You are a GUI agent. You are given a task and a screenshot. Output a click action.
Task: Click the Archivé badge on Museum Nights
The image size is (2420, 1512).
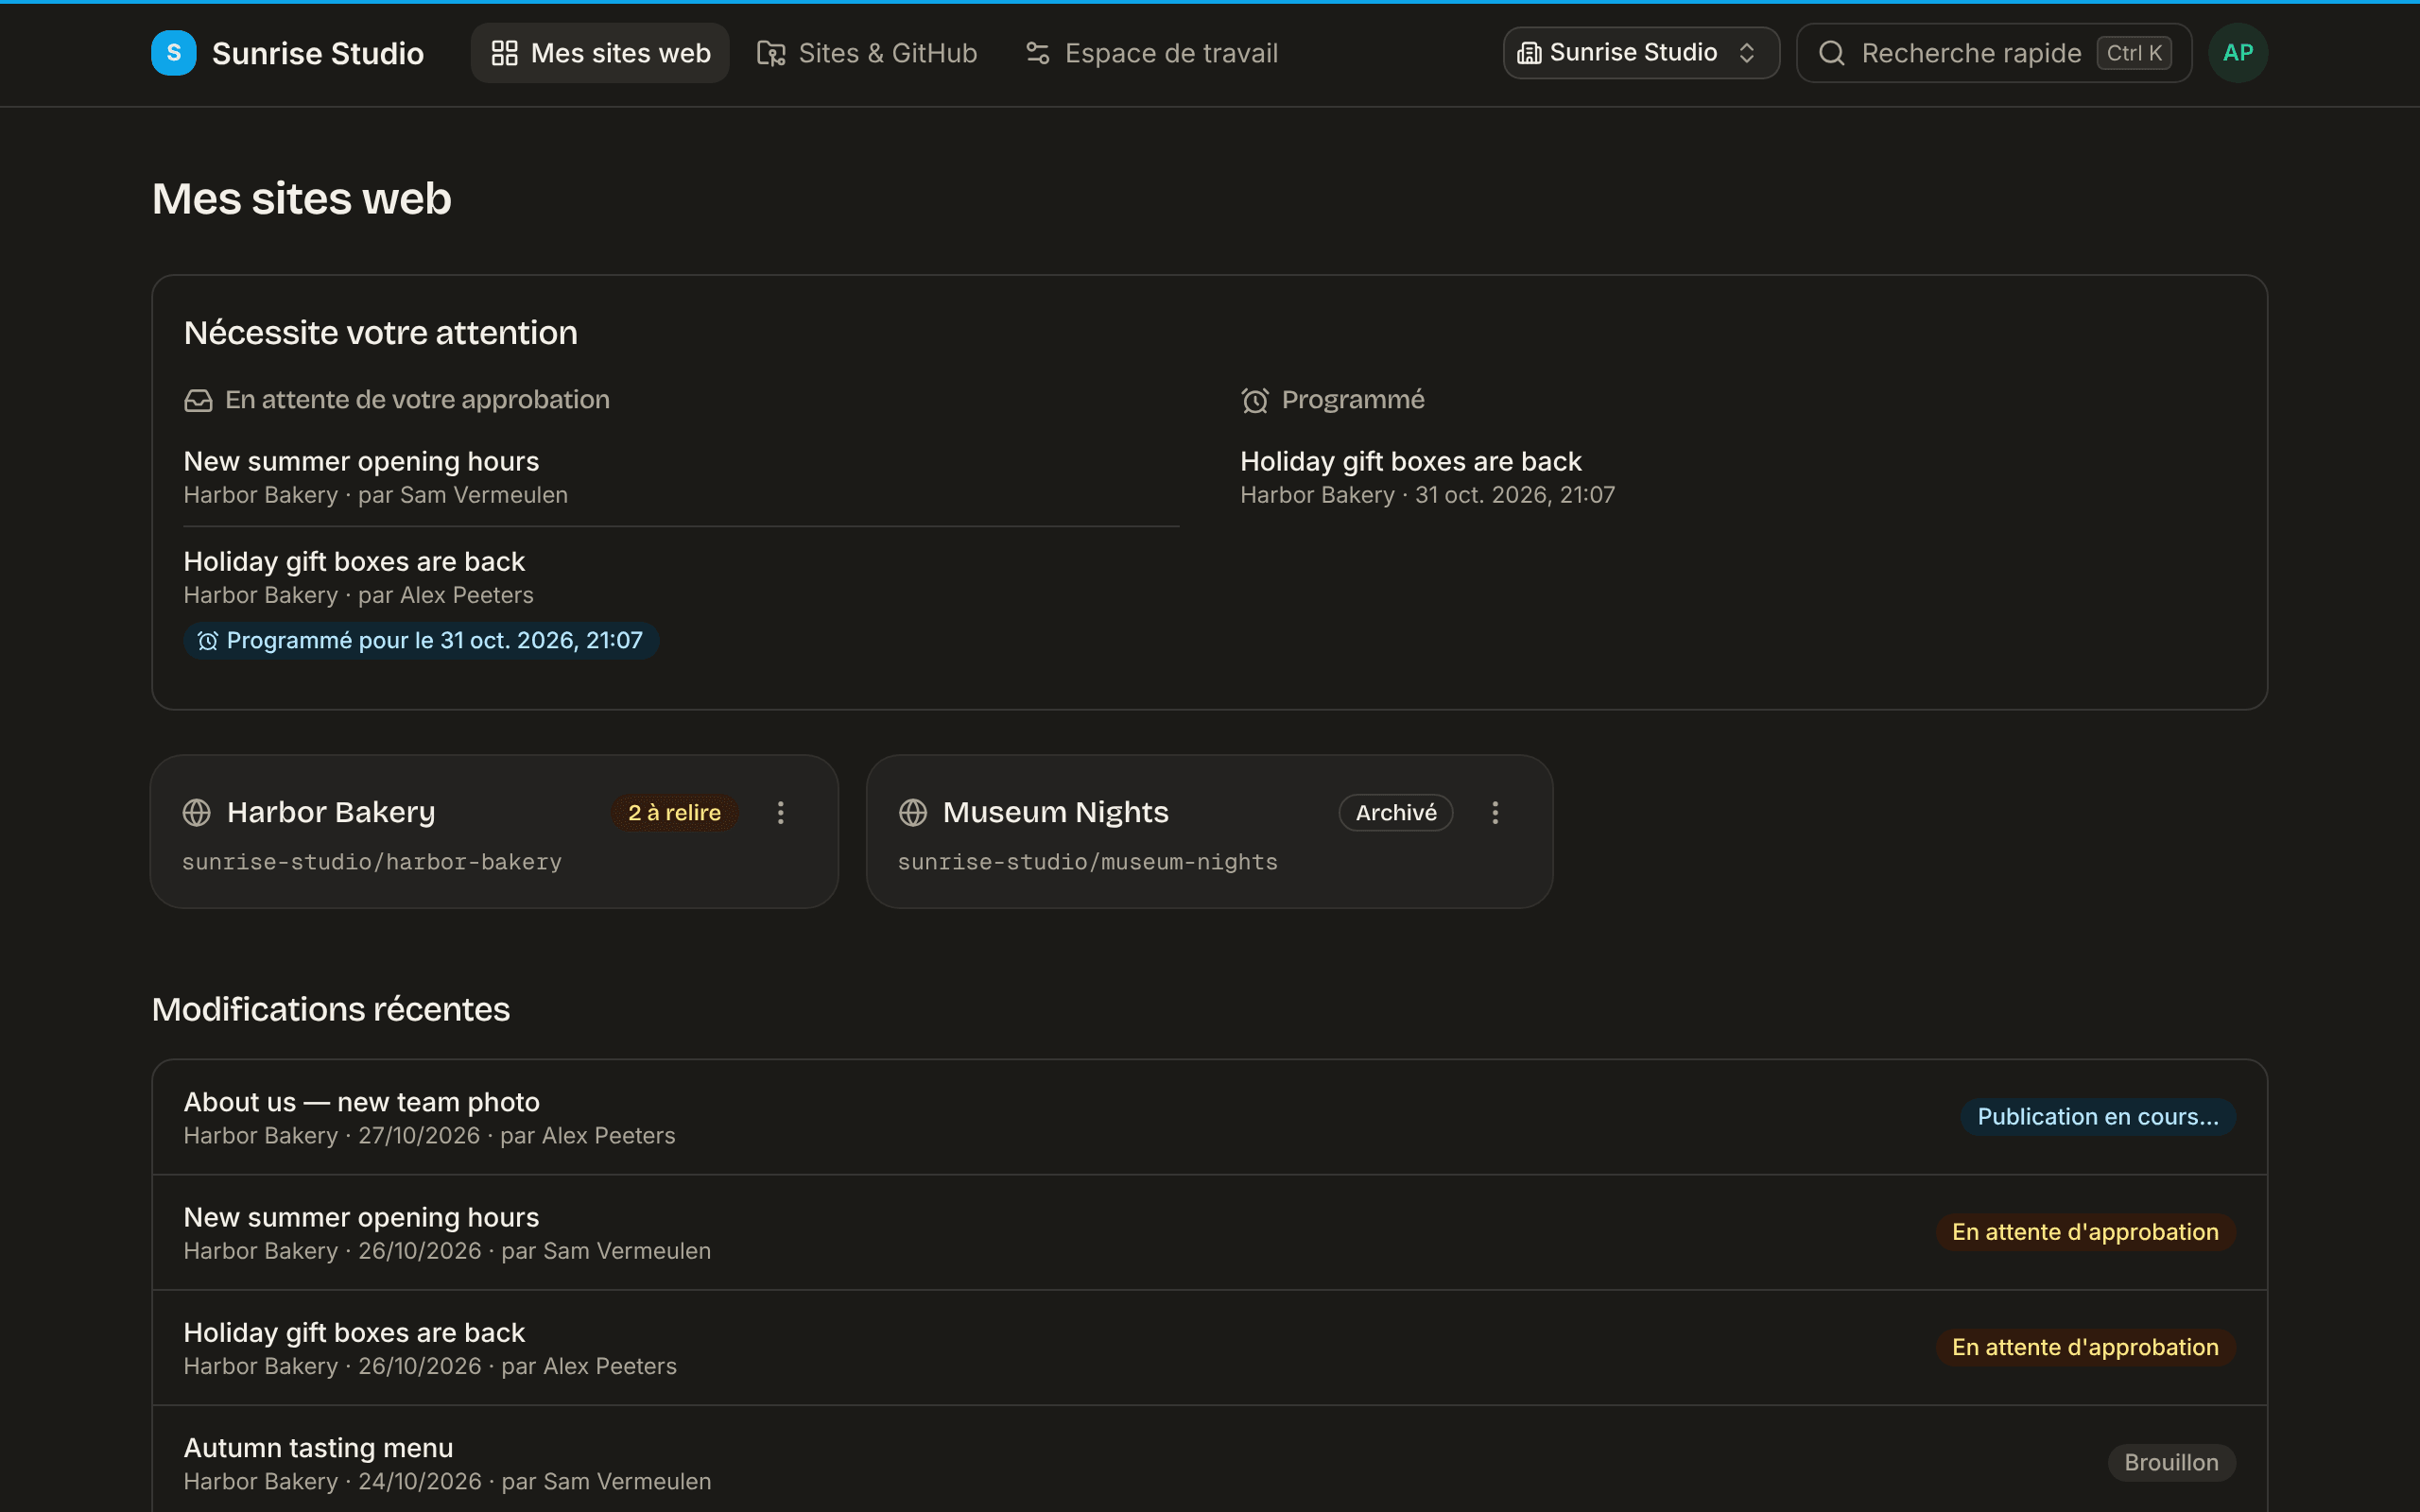1396,813
